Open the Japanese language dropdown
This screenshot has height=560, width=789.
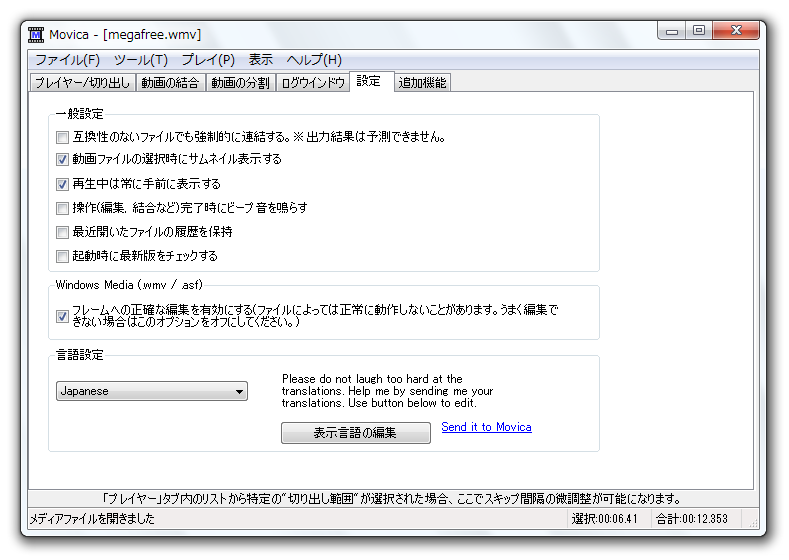pos(151,391)
